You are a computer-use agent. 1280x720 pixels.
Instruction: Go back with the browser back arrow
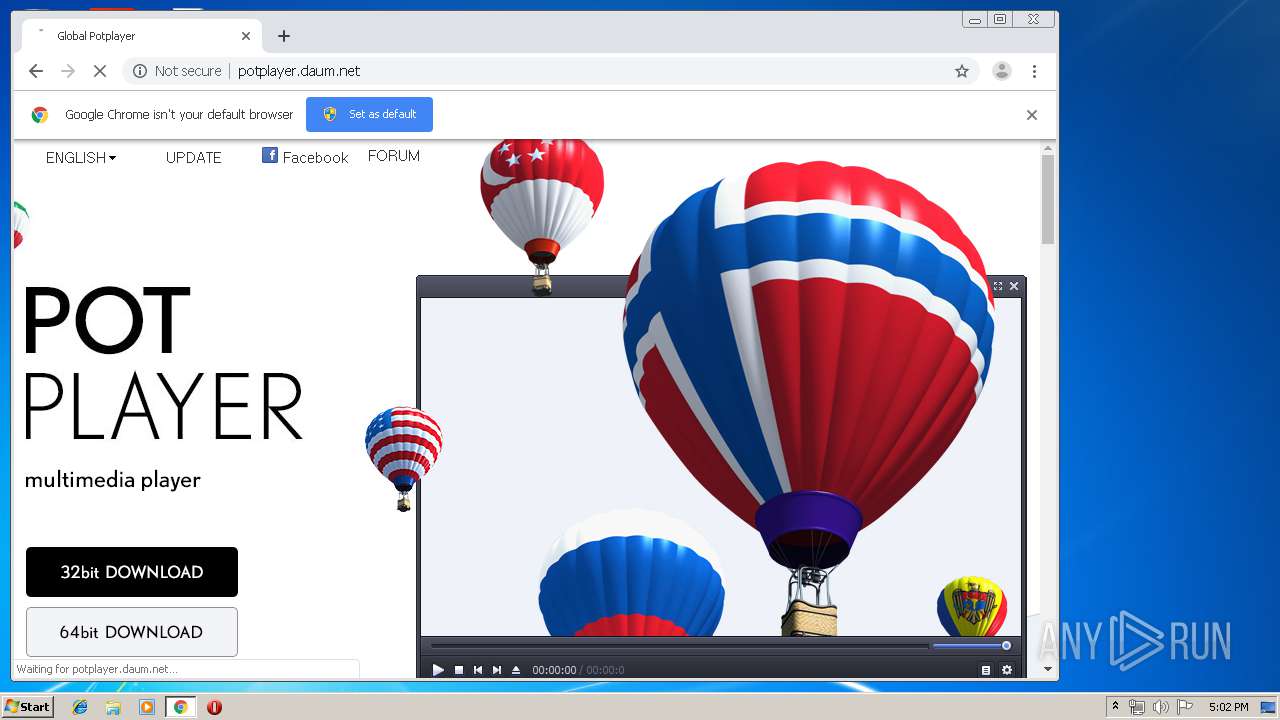click(x=36, y=71)
